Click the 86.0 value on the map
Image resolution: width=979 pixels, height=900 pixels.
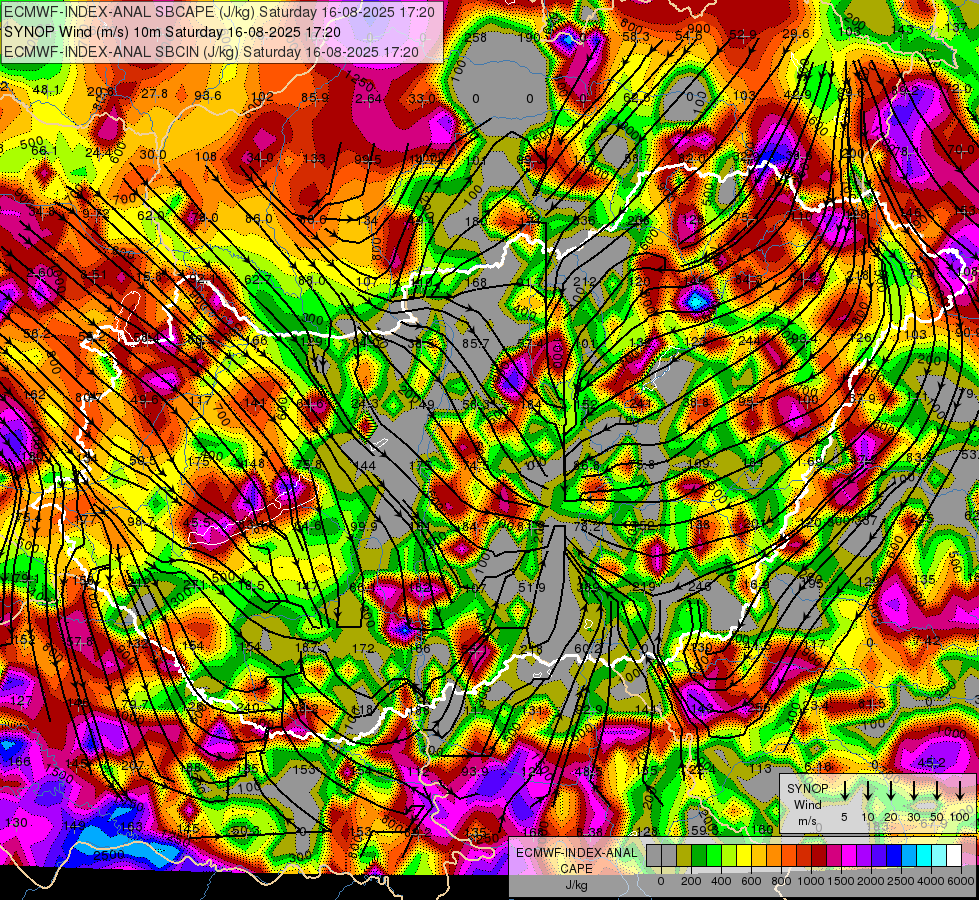258,219
